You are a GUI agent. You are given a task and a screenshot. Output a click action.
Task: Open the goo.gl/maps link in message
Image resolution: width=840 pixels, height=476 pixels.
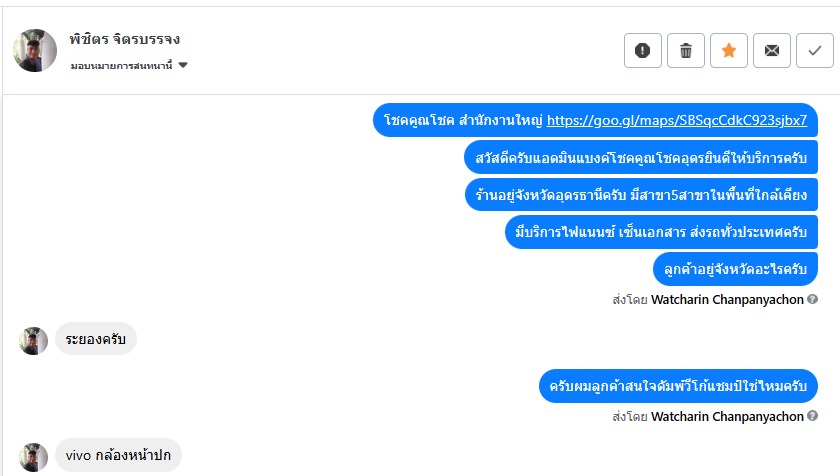[x=677, y=121]
